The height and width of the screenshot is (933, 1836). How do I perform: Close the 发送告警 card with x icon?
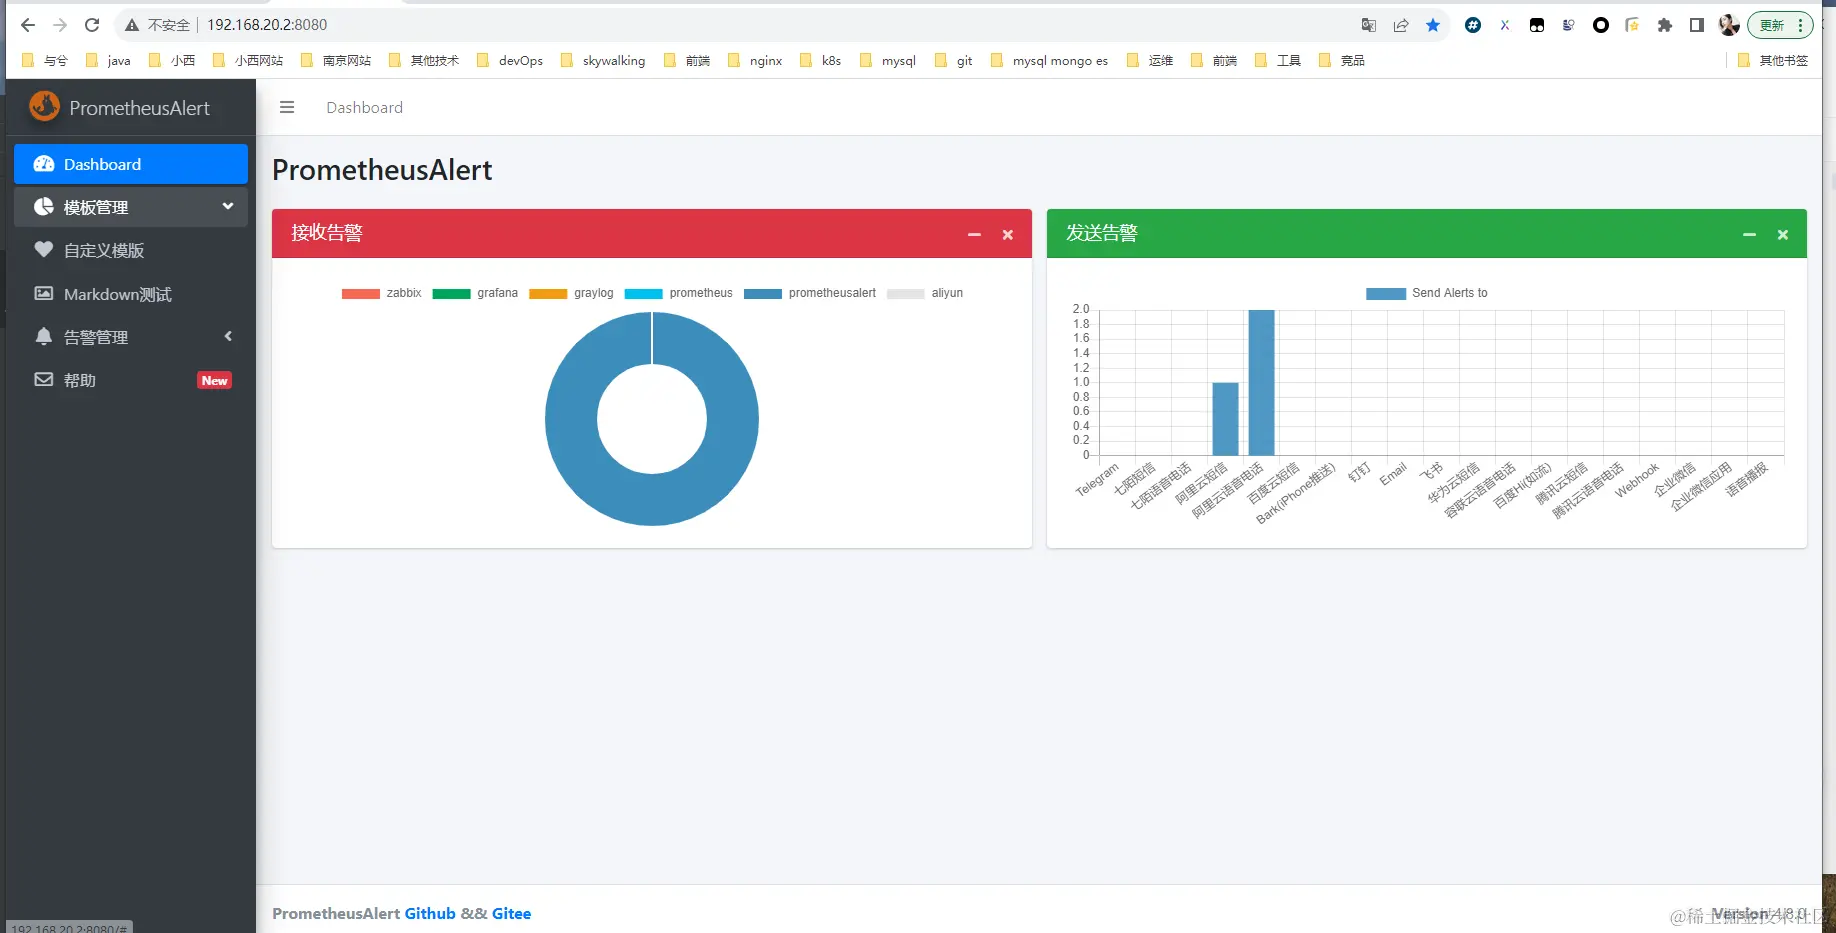1783,234
